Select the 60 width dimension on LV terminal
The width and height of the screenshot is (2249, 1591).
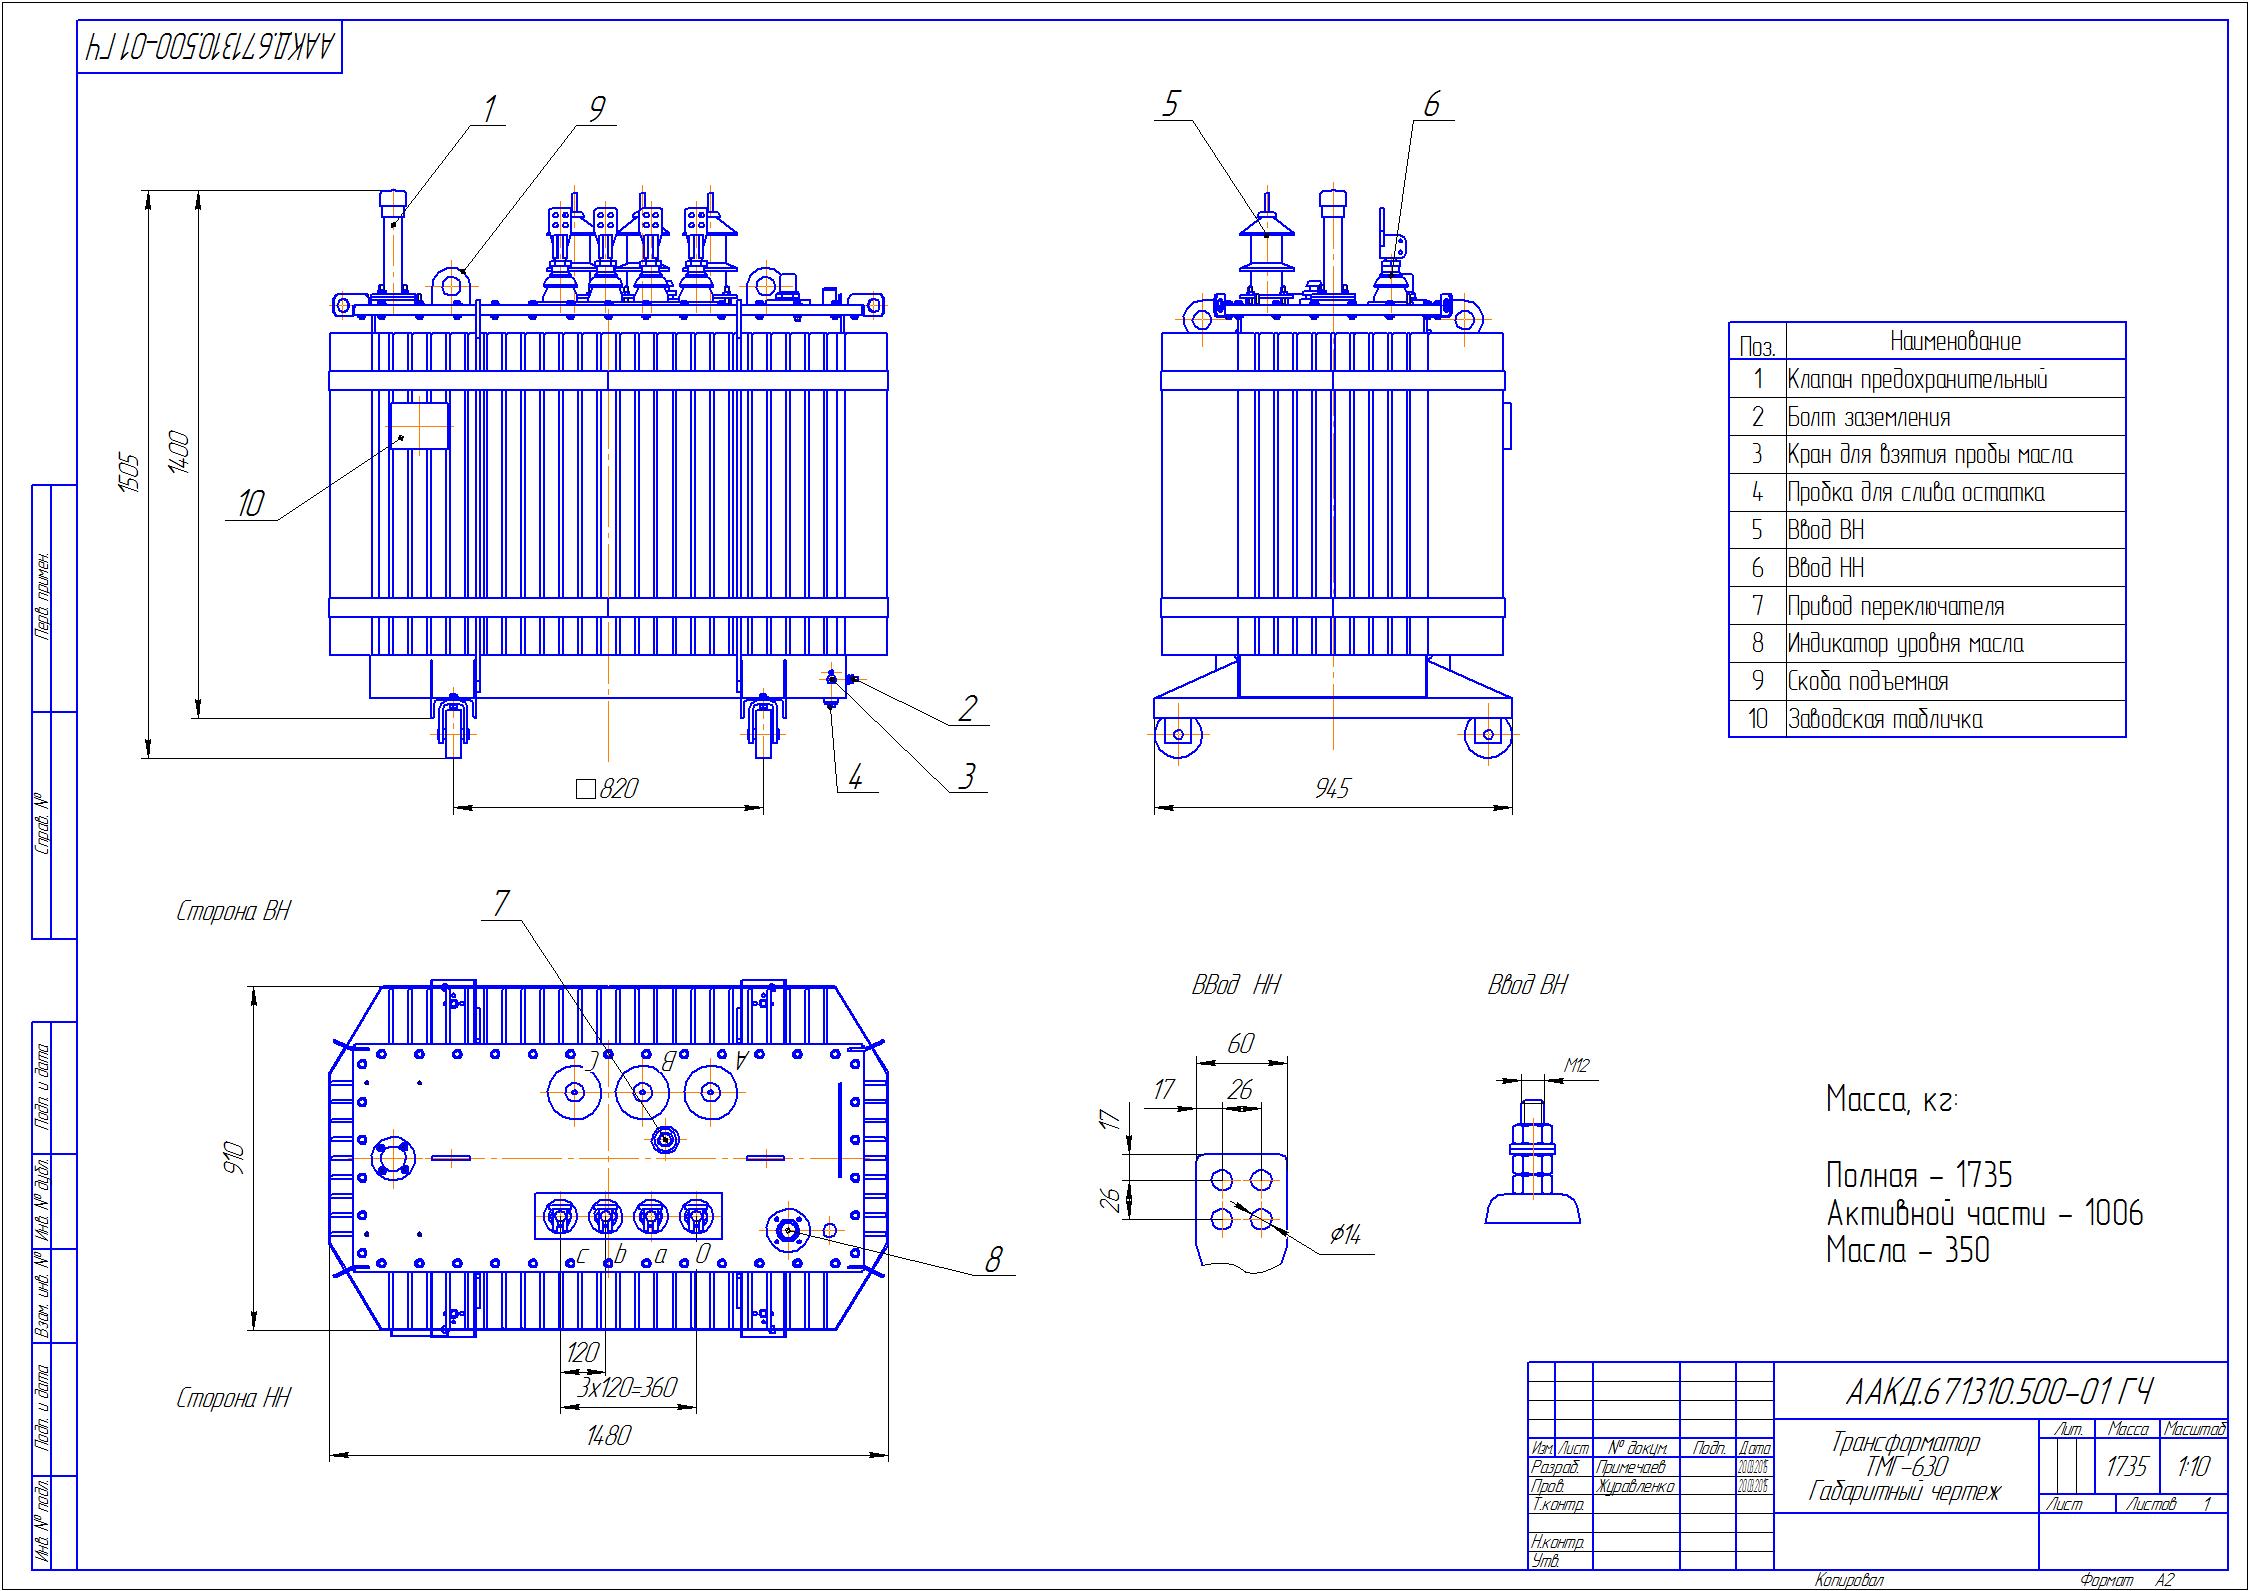coord(1240,1044)
